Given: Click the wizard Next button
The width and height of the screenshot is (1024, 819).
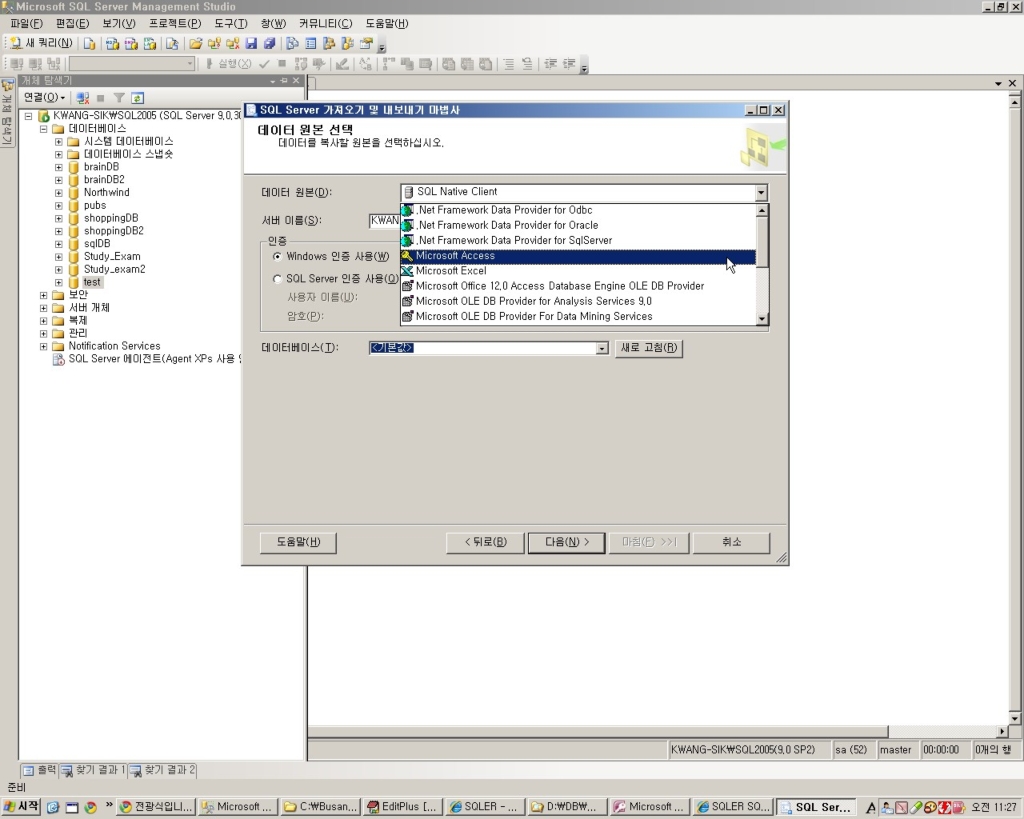Looking at the screenshot, I should coord(567,542).
